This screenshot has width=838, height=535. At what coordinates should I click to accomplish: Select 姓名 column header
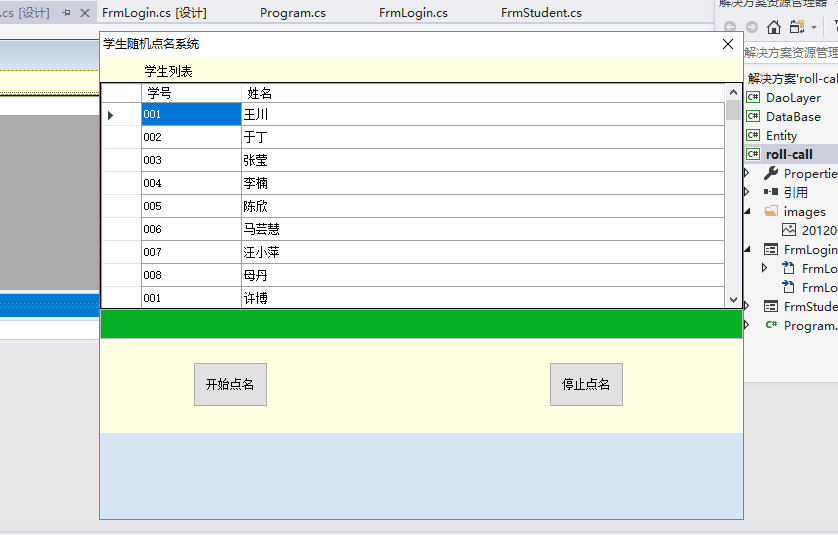(x=483, y=93)
